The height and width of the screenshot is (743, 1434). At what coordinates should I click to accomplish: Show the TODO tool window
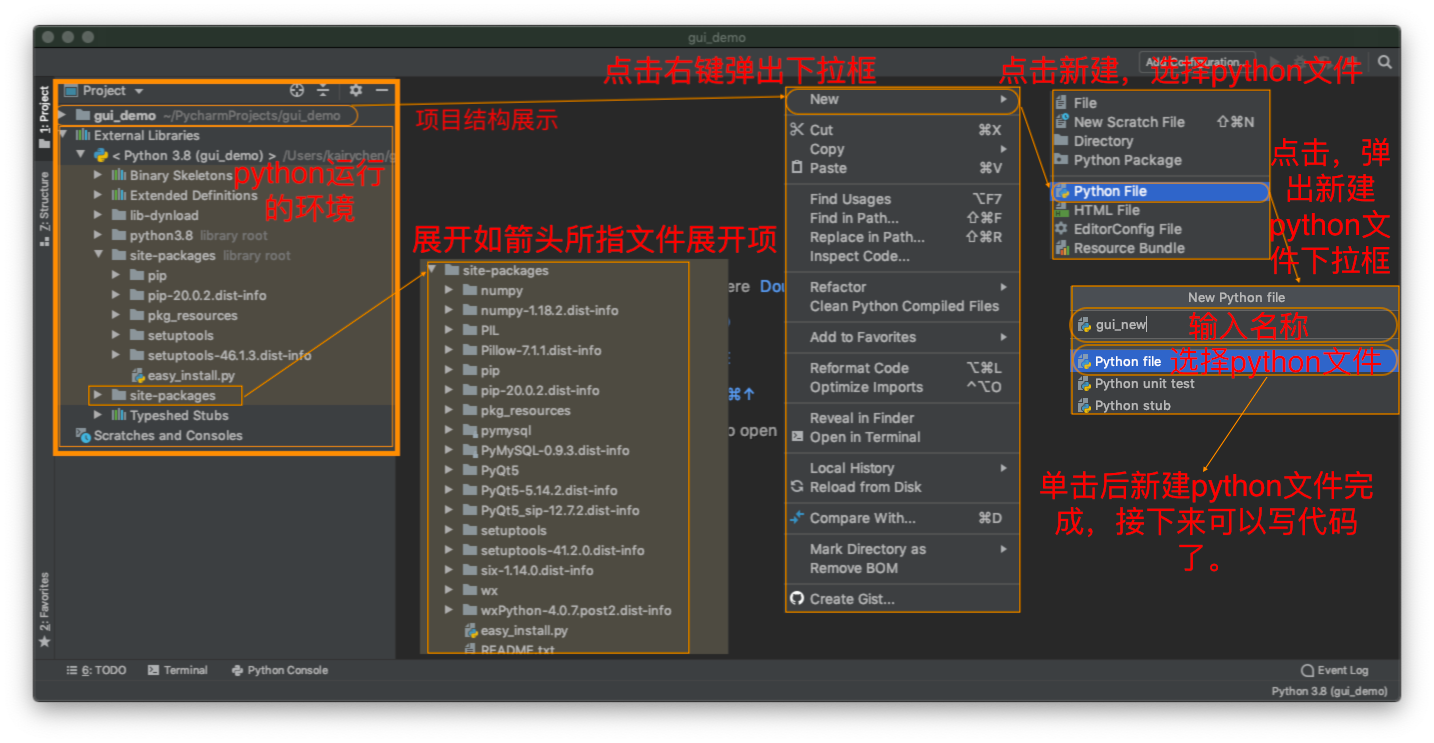(96, 670)
